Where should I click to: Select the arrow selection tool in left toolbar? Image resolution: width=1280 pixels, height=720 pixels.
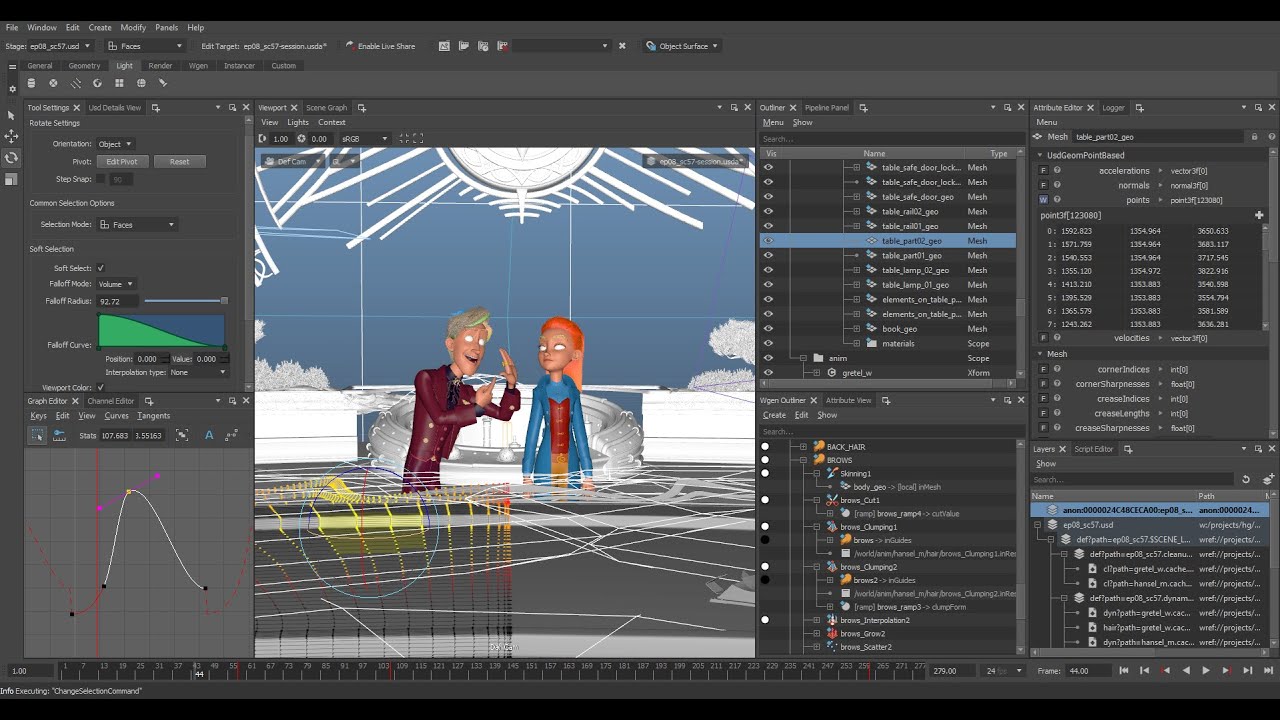pyautogui.click(x=11, y=114)
